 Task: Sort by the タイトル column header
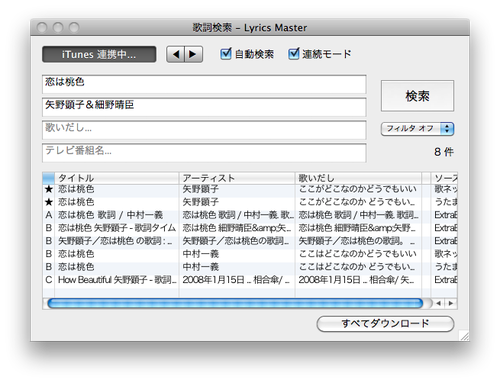tap(117, 178)
